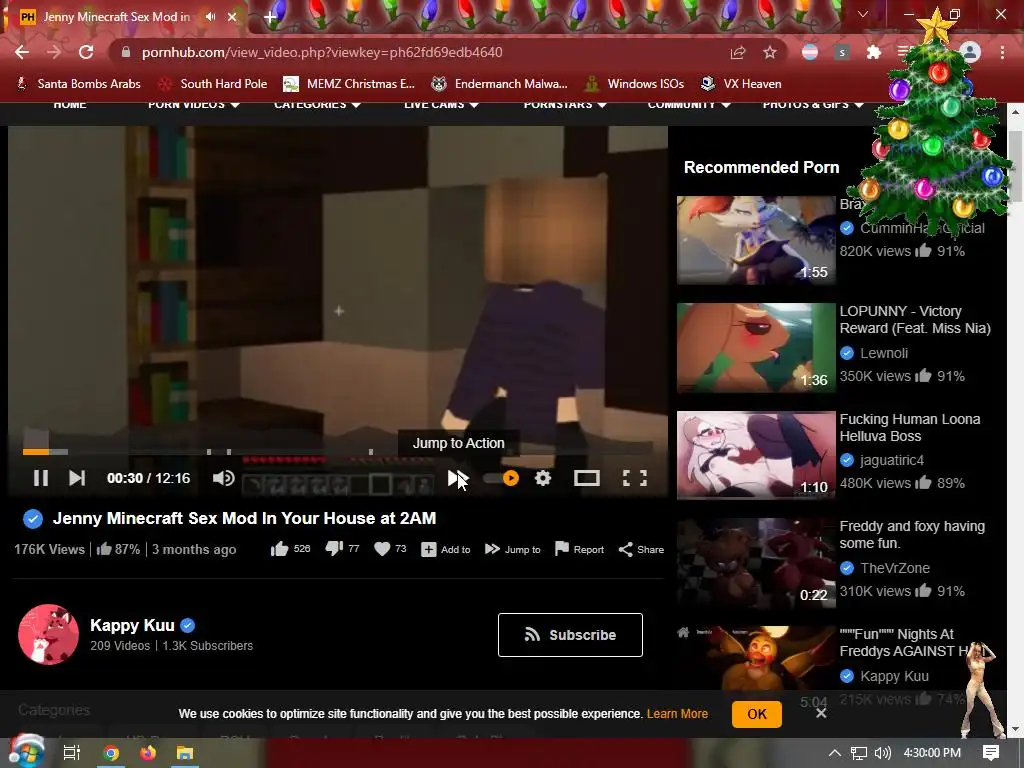Dislike the video with thumbs down 77

tap(342, 549)
